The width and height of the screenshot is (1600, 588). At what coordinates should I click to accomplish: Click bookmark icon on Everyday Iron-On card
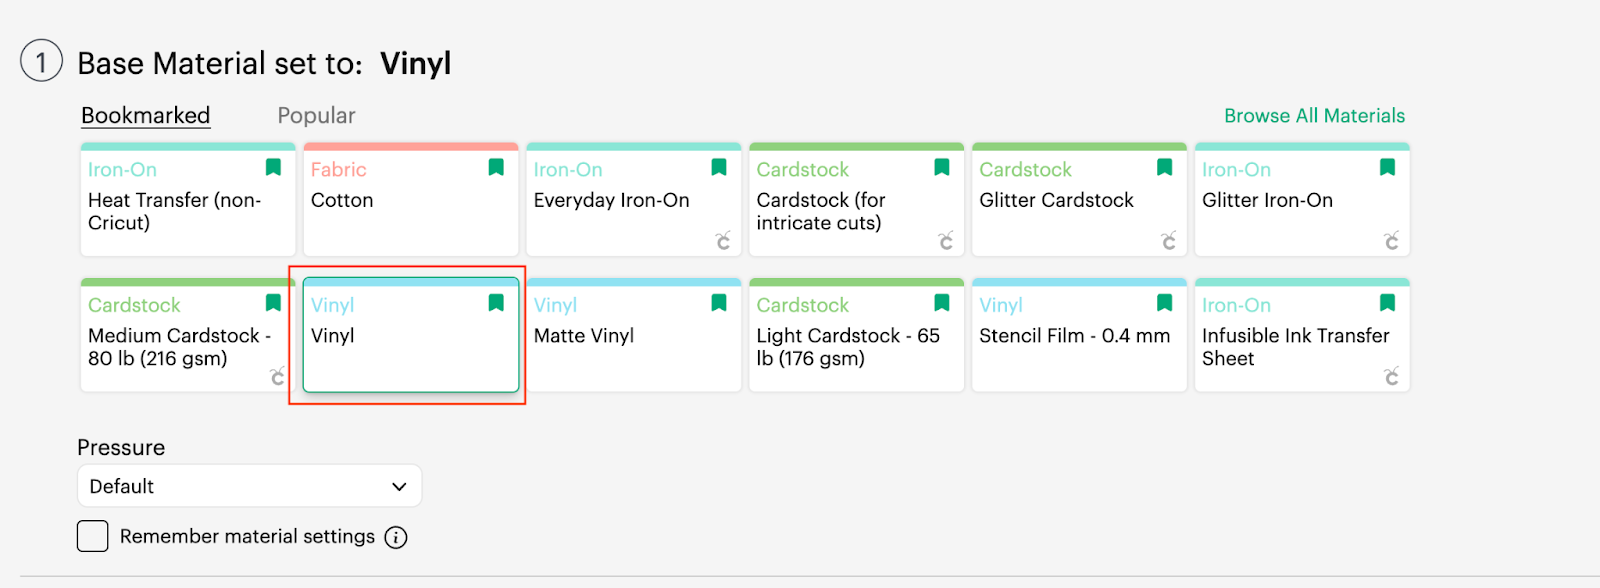(x=719, y=168)
